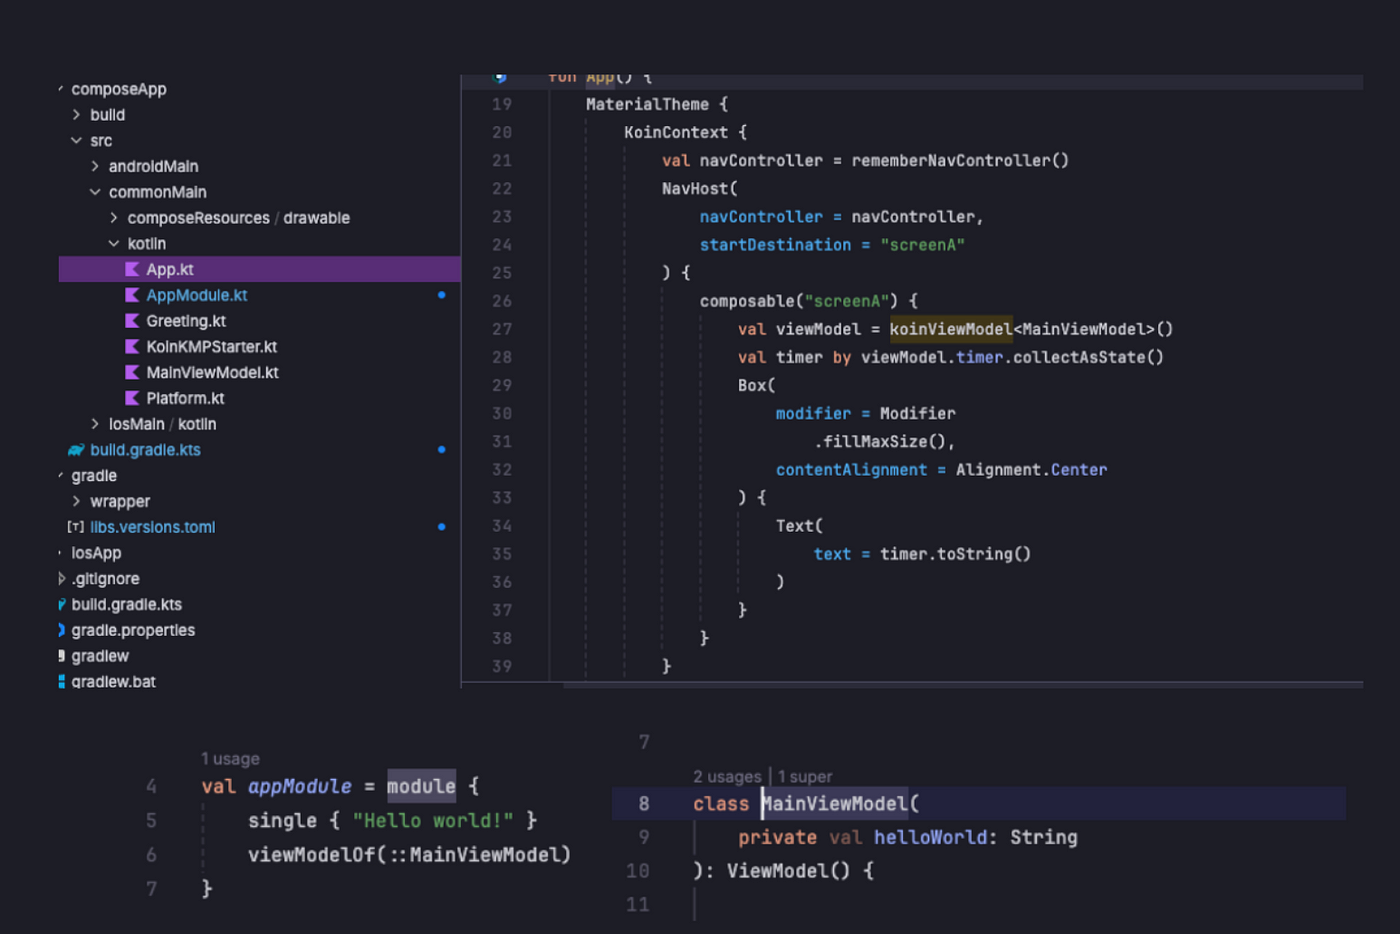Select the gradle folder in the tree
1400x934 pixels.
(94, 476)
